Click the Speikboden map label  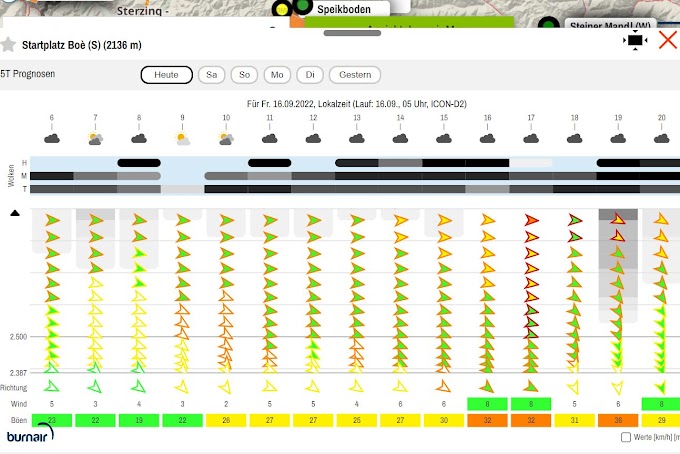(344, 10)
